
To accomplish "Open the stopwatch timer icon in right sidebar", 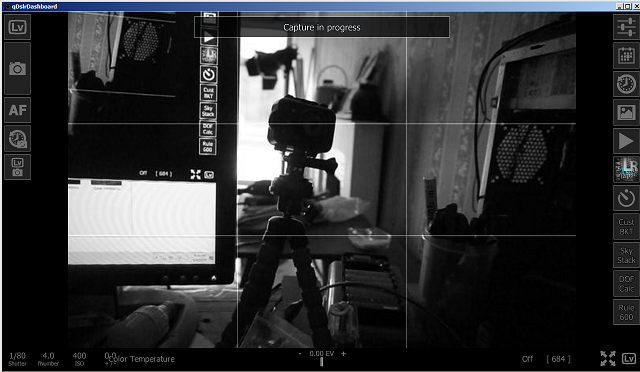I will [x=626, y=198].
